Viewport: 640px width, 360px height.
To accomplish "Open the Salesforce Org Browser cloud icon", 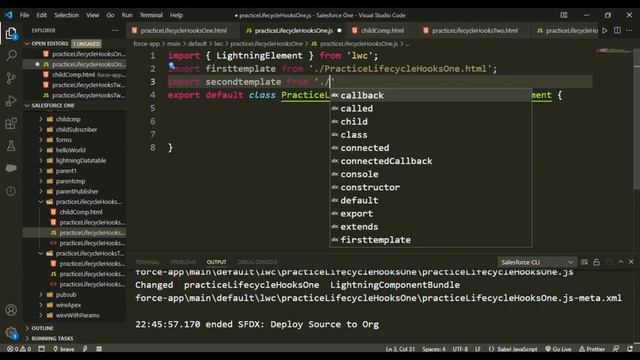I will [11, 168].
